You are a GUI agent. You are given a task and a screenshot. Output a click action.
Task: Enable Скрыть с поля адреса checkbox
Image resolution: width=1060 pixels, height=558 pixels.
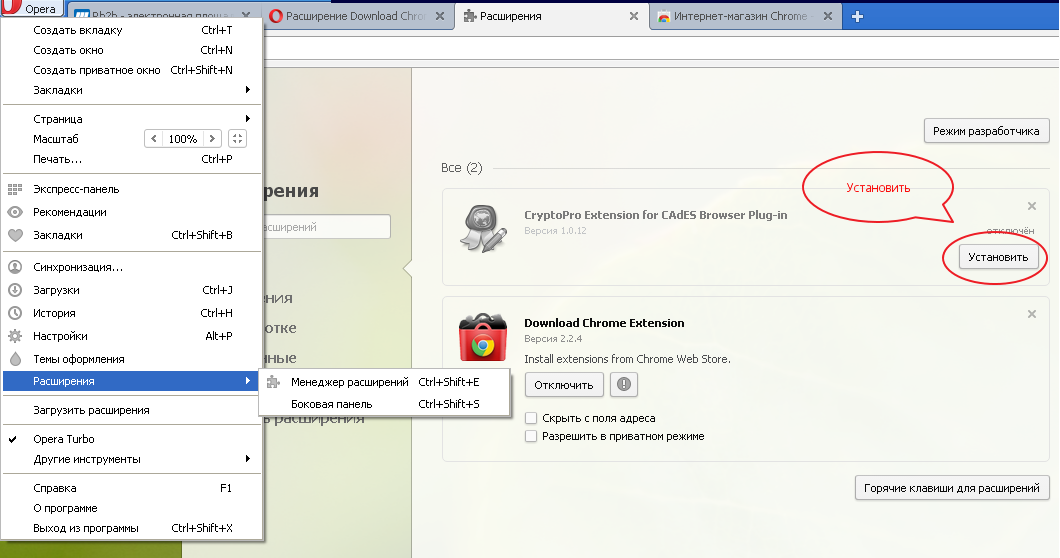[x=532, y=418]
